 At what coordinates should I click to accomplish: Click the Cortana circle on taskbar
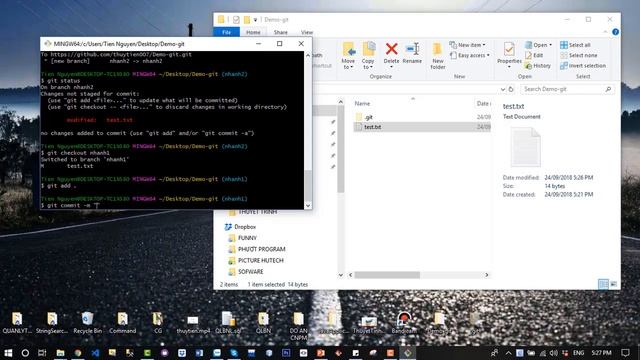pos(25,353)
